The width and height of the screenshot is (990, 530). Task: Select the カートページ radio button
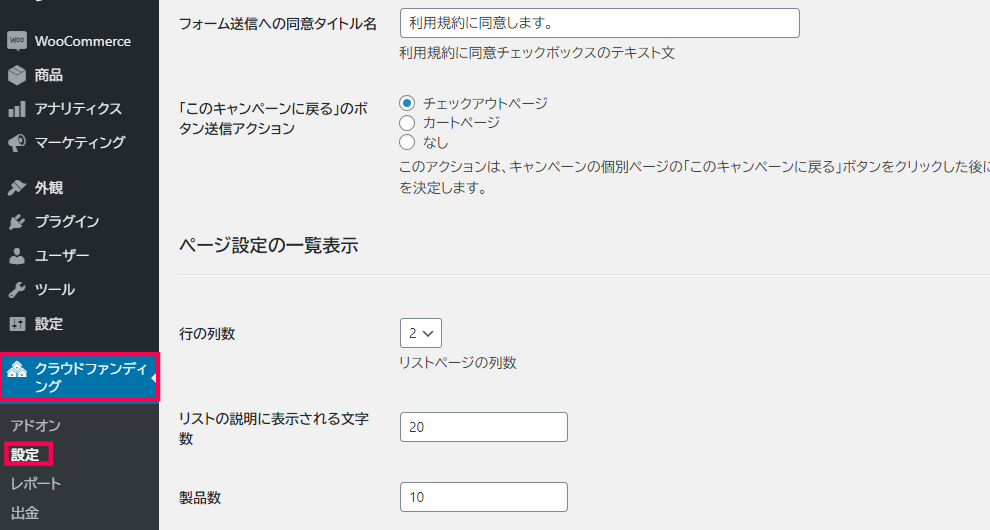(407, 123)
